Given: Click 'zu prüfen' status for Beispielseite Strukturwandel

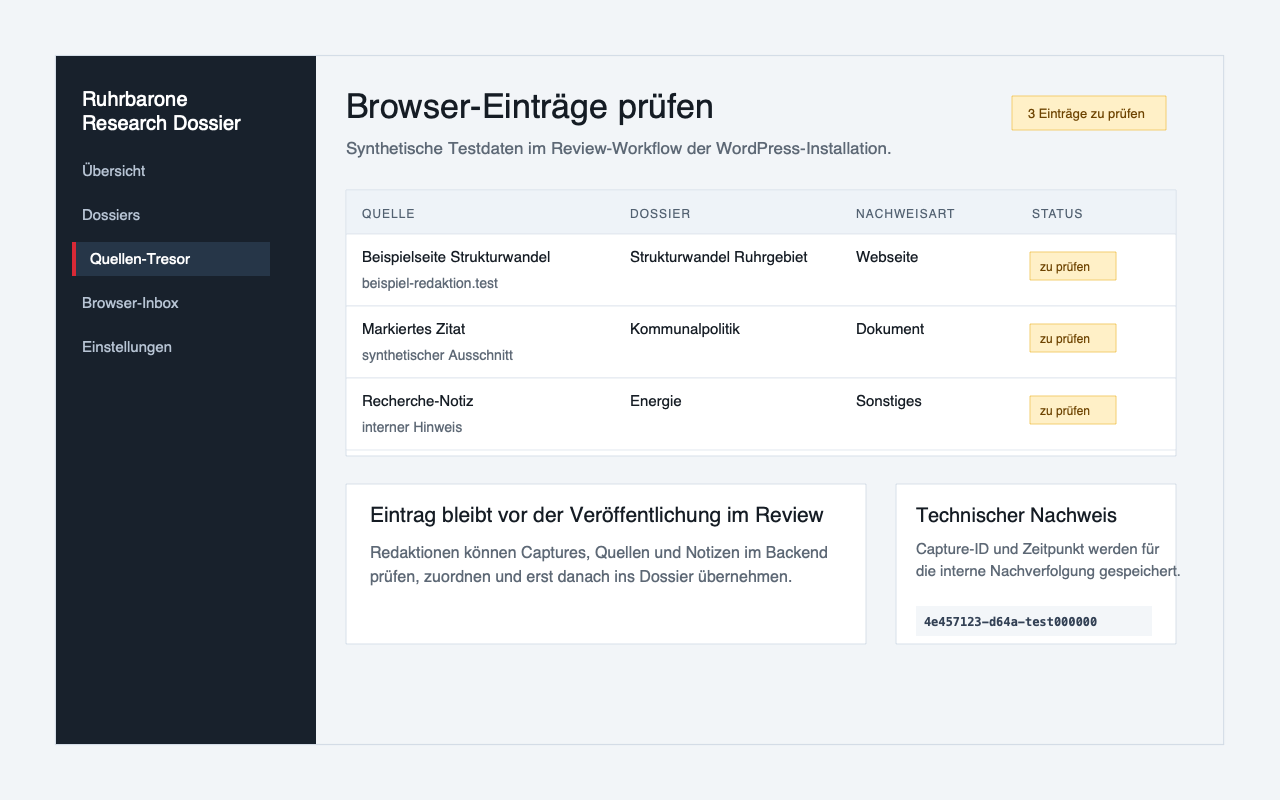Looking at the screenshot, I should click(x=1073, y=266).
